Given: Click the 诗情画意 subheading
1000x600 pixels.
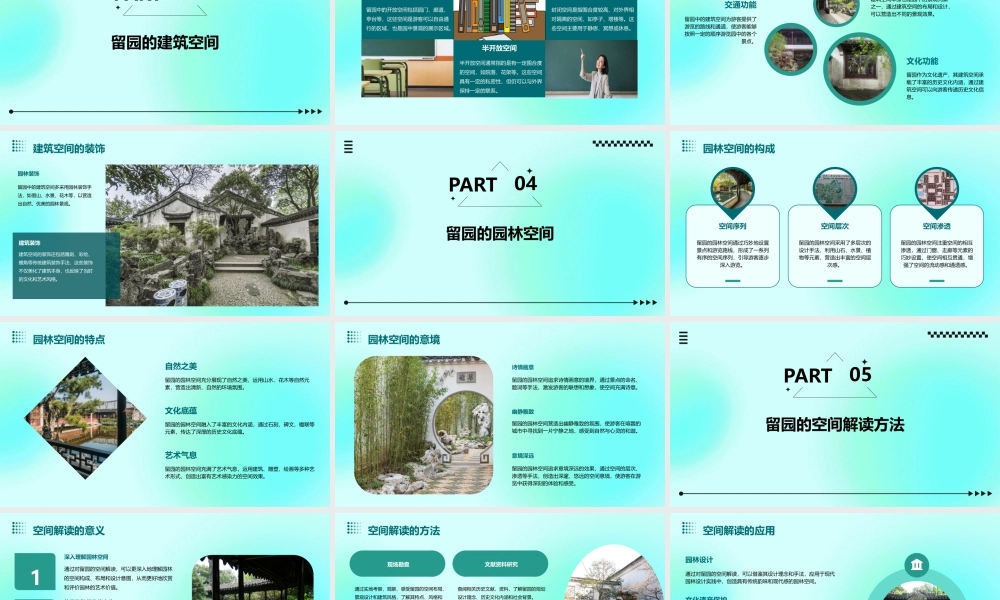Looking at the screenshot, I should click(523, 367).
